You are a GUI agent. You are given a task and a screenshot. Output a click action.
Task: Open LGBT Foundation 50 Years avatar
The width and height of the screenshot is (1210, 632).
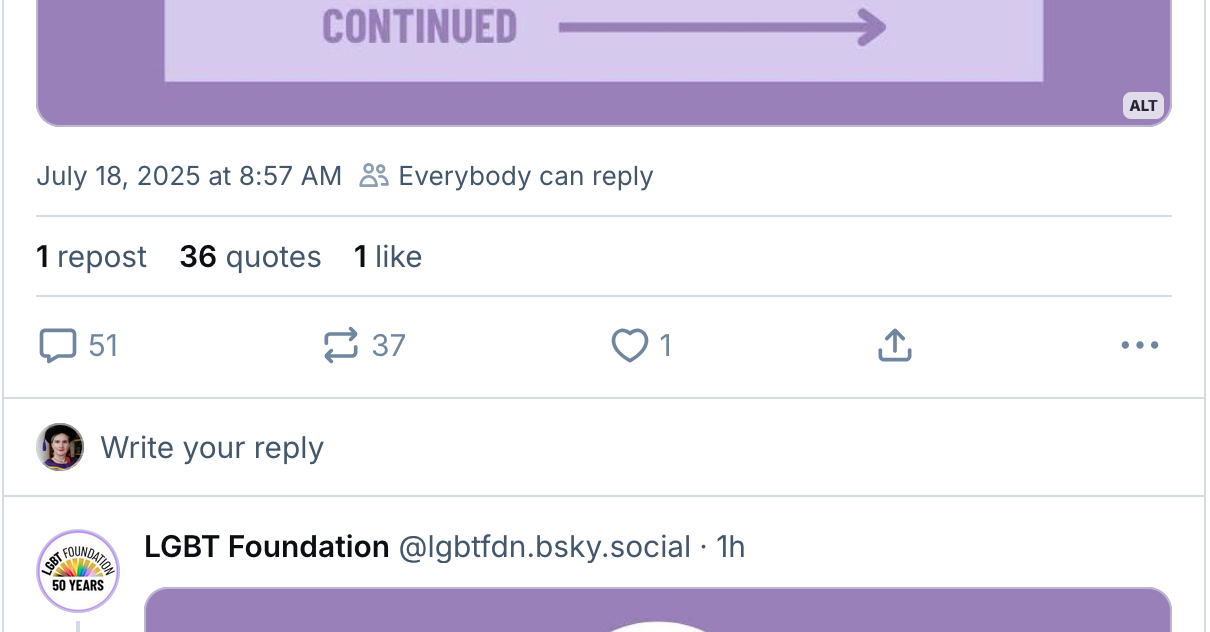coord(78,571)
